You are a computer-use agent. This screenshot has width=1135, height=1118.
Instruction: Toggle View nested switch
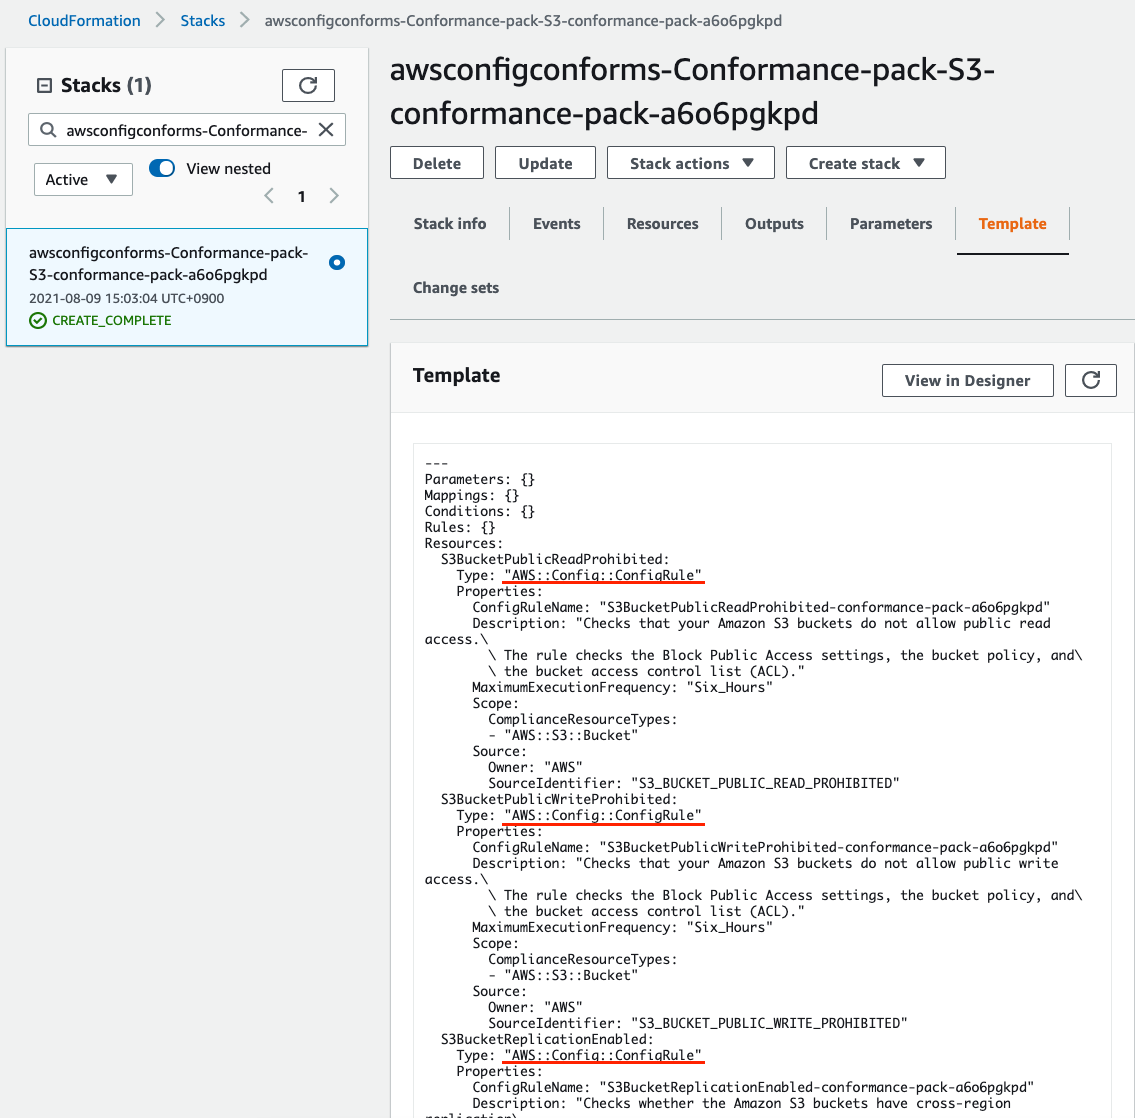pos(162,168)
